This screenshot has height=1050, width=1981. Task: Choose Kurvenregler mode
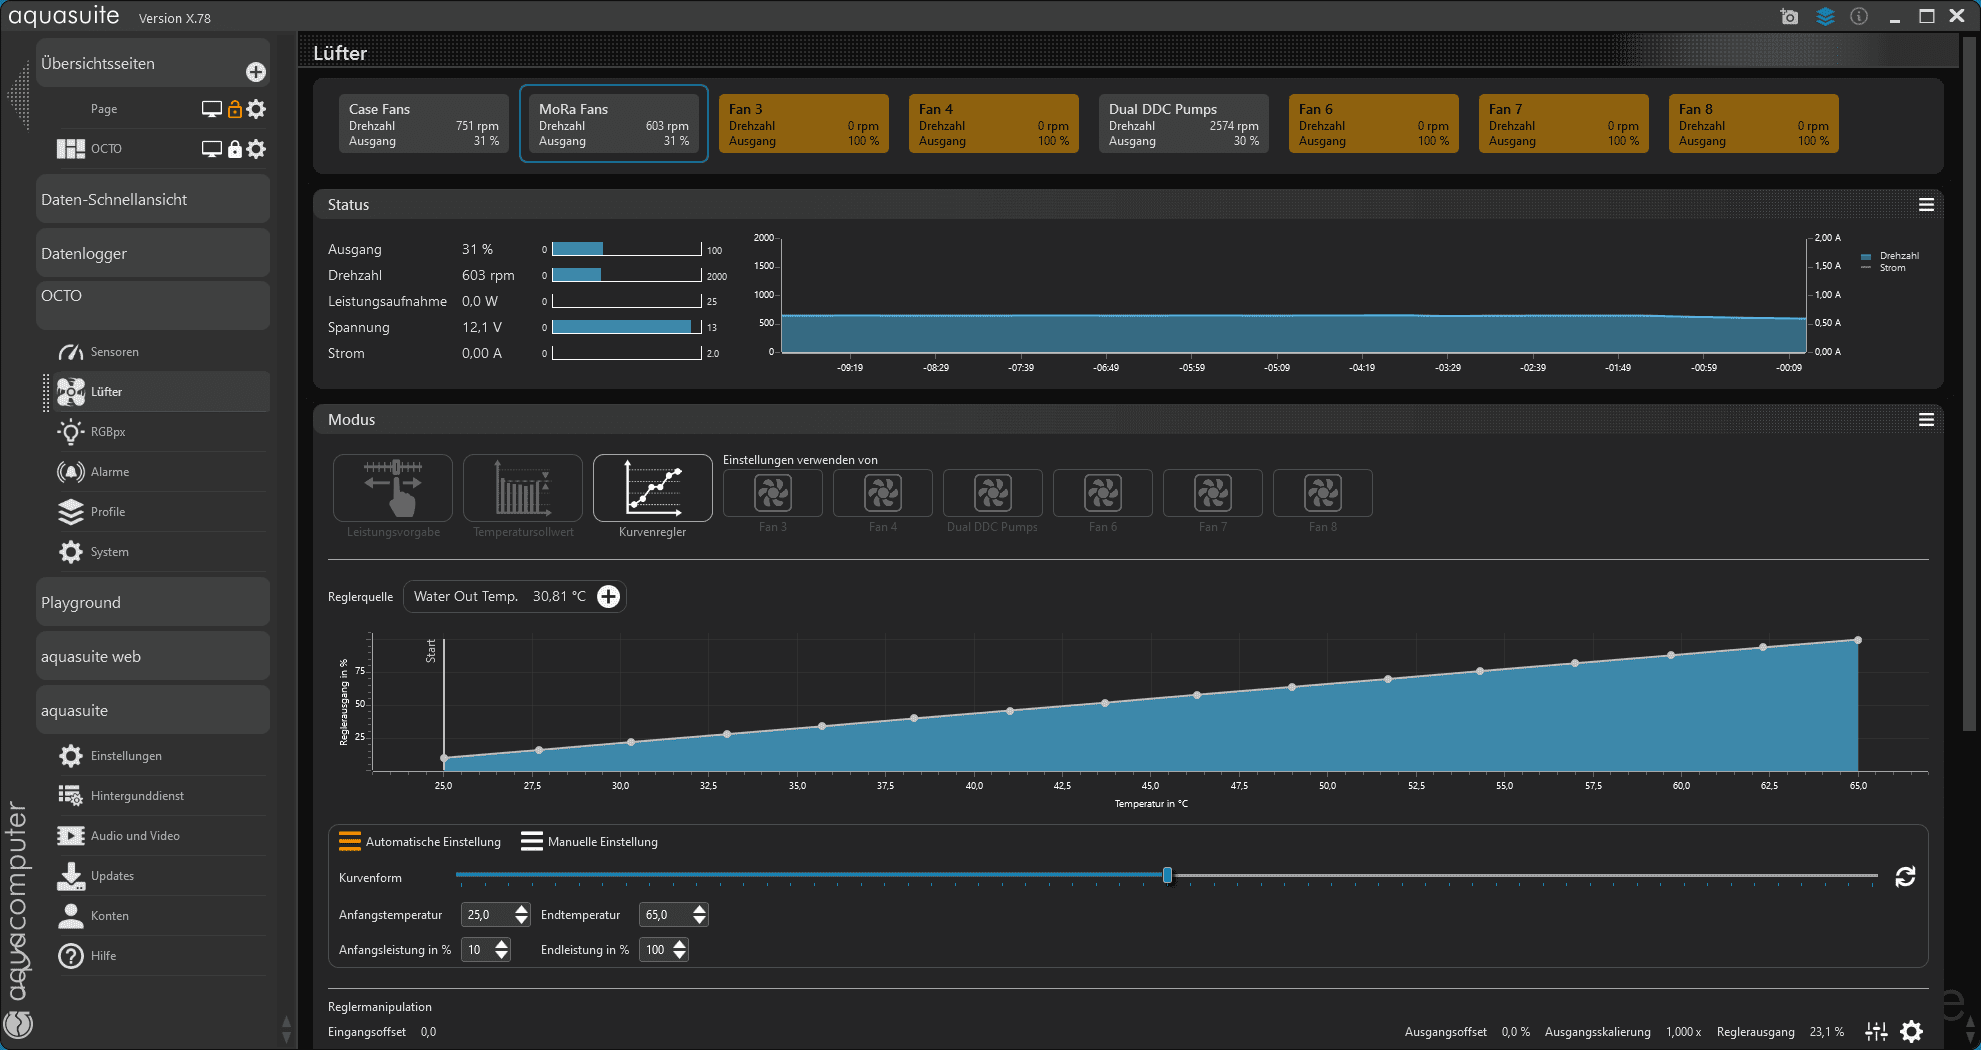point(653,488)
